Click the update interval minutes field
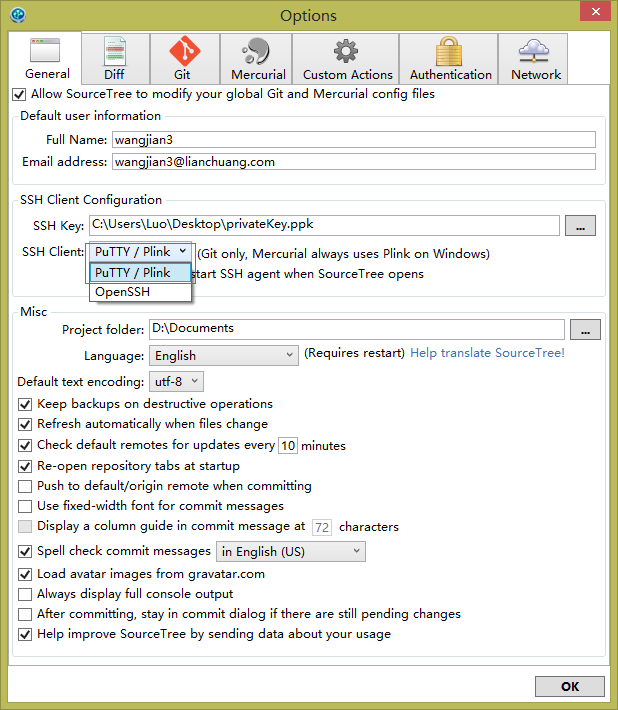618x710 pixels. (288, 446)
